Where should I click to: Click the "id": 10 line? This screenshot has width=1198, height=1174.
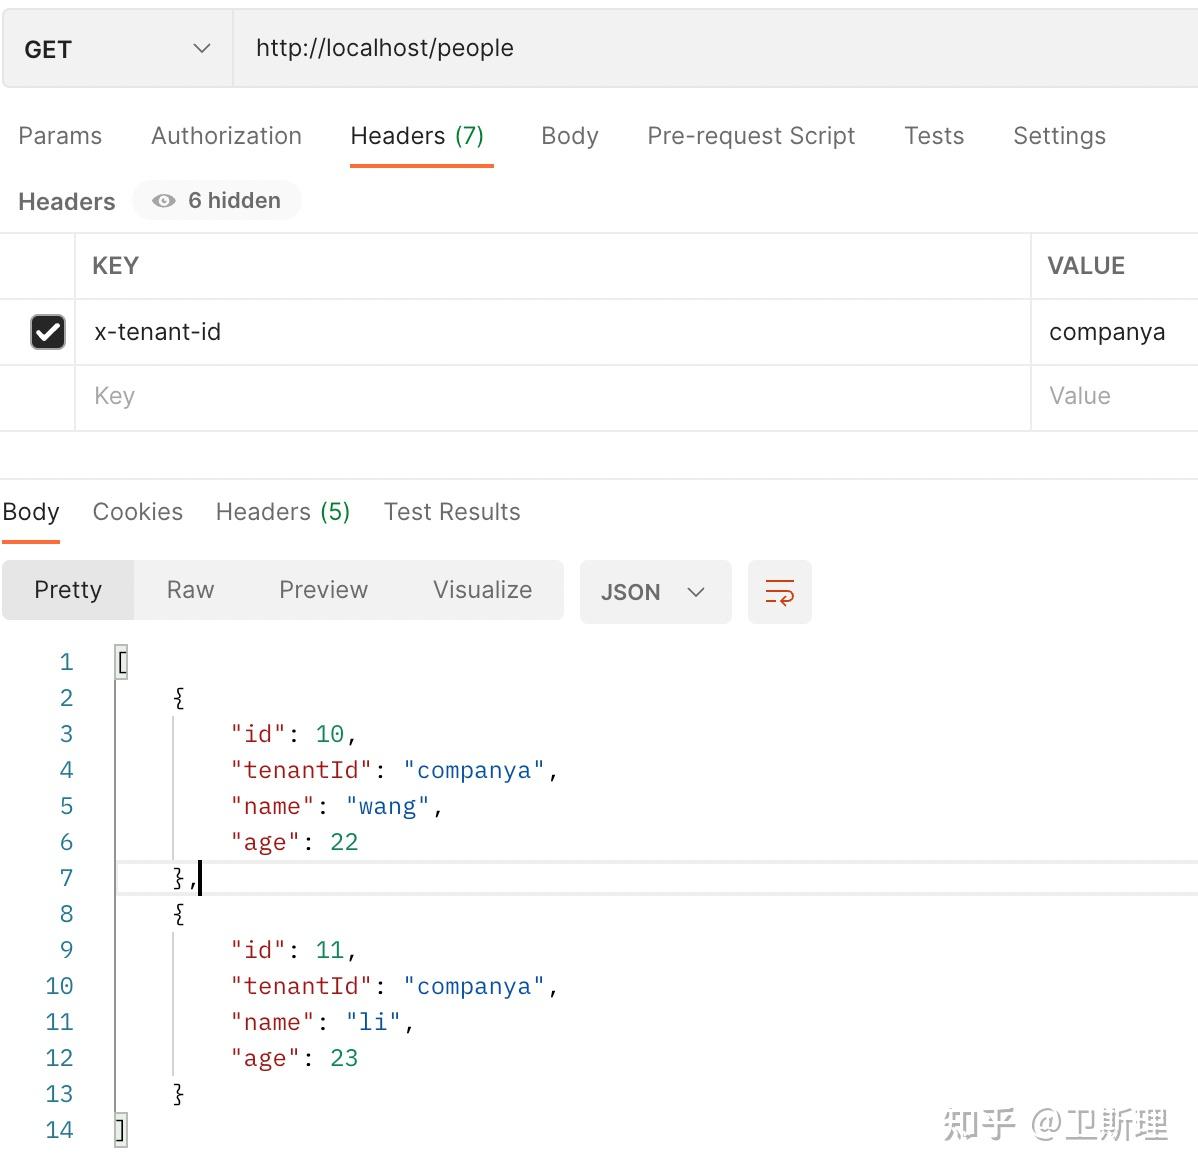pyautogui.click(x=293, y=735)
